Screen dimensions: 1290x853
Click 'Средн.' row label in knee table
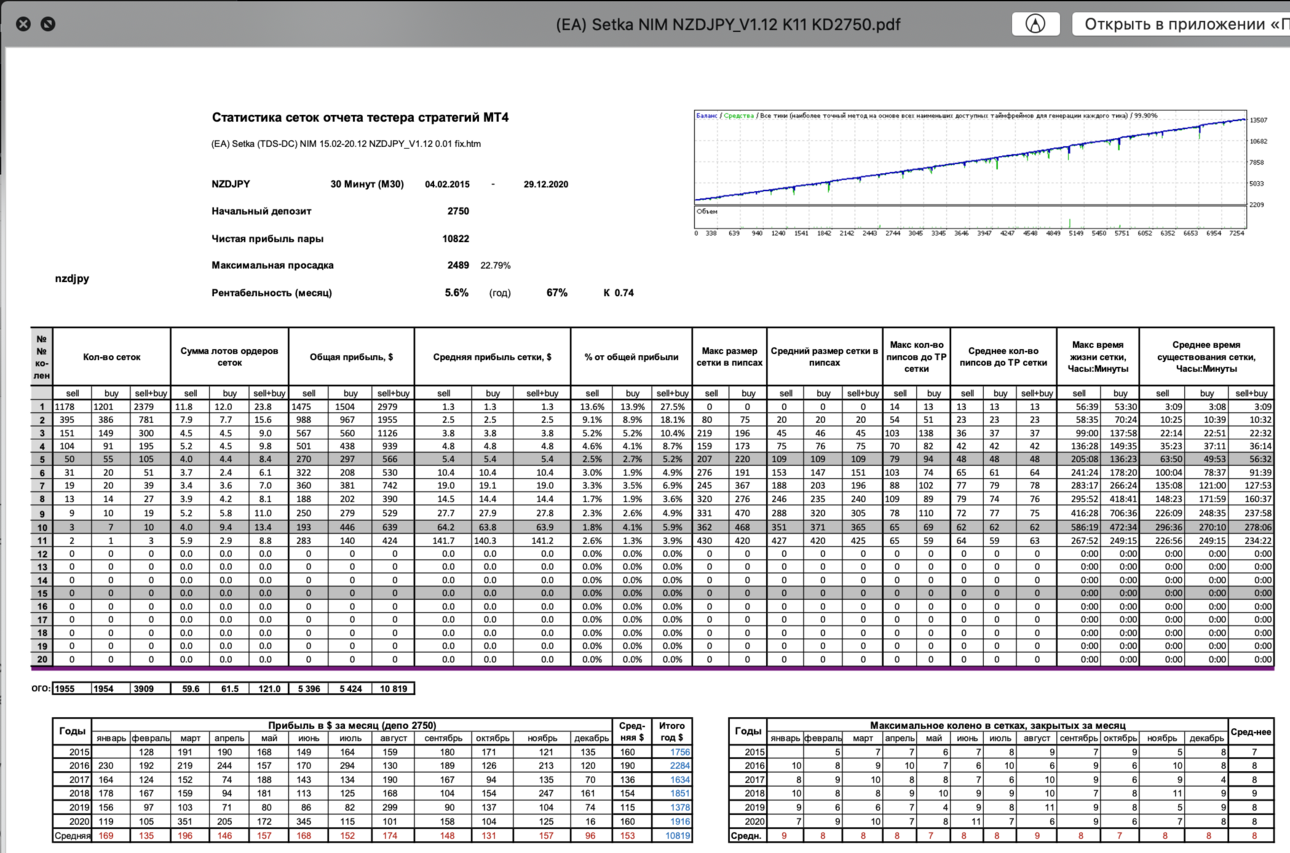747,835
